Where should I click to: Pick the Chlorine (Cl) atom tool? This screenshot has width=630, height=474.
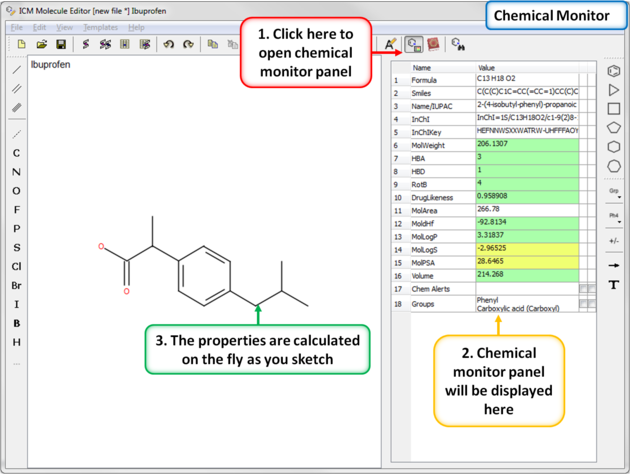[16, 267]
